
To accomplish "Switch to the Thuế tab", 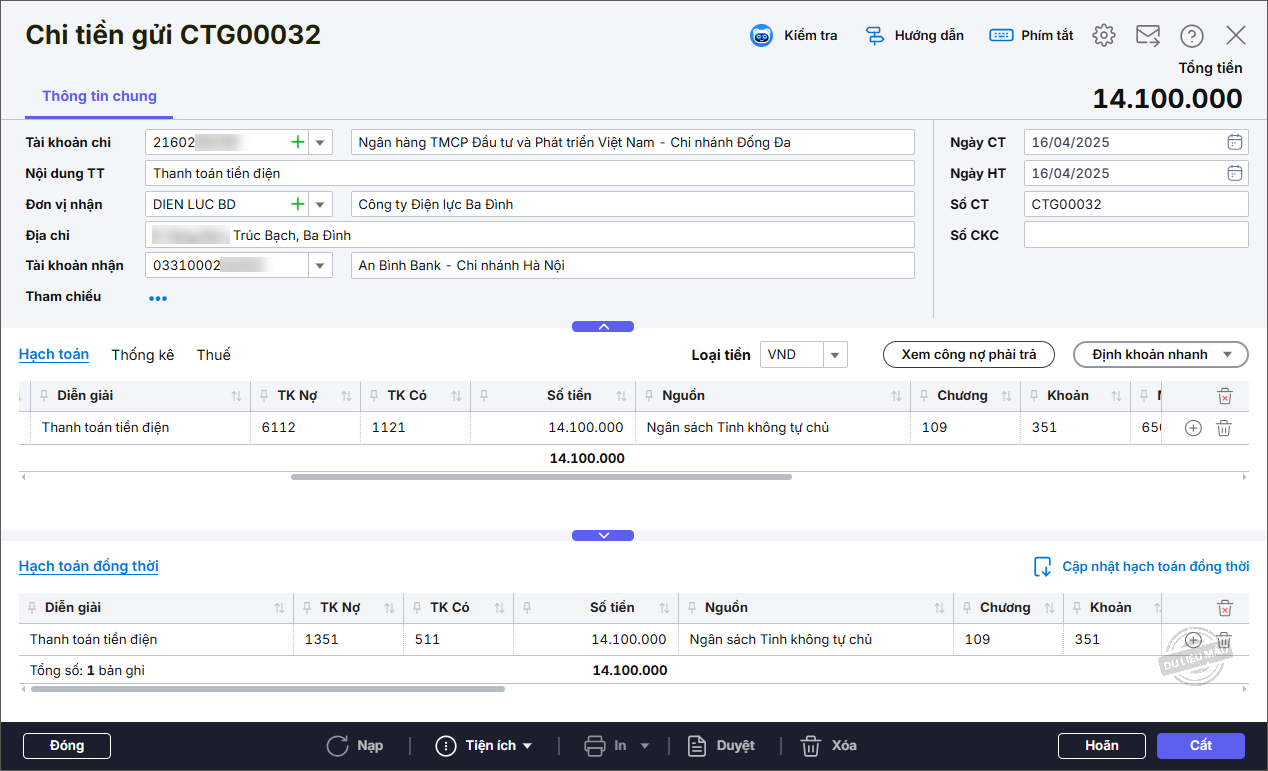I will point(213,355).
